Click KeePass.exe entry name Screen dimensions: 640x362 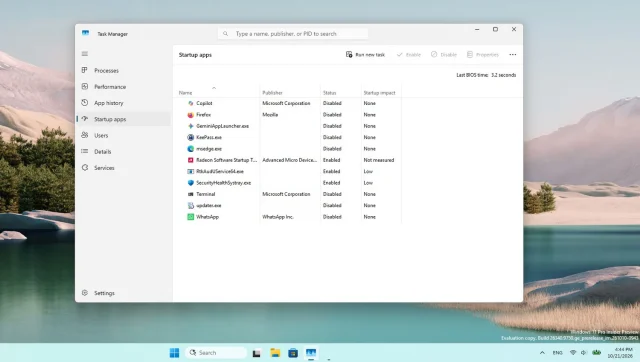209,138
